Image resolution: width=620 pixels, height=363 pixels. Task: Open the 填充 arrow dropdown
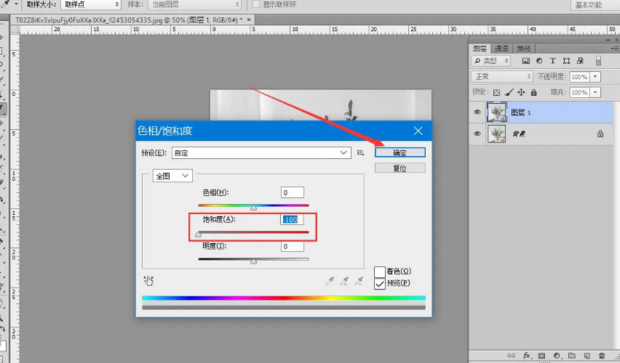(595, 93)
